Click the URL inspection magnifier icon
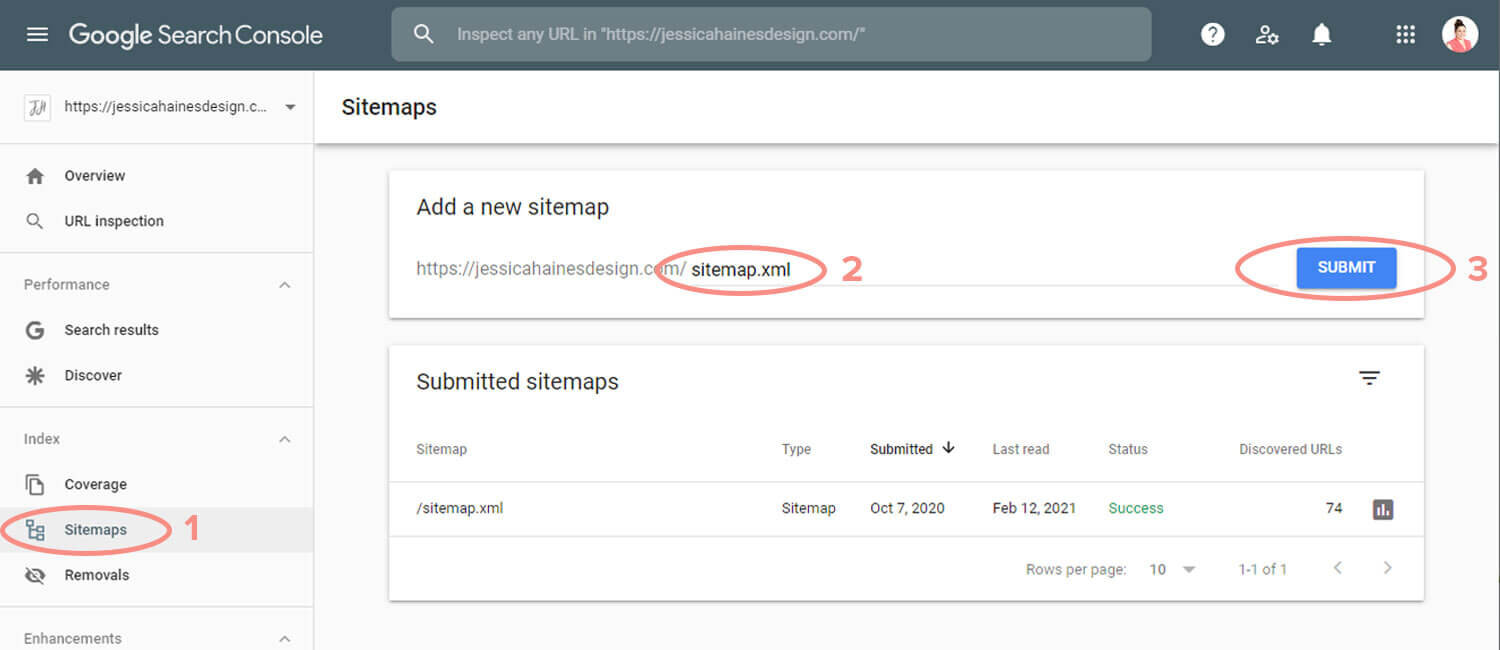The image size is (1500, 650). click(x=35, y=221)
